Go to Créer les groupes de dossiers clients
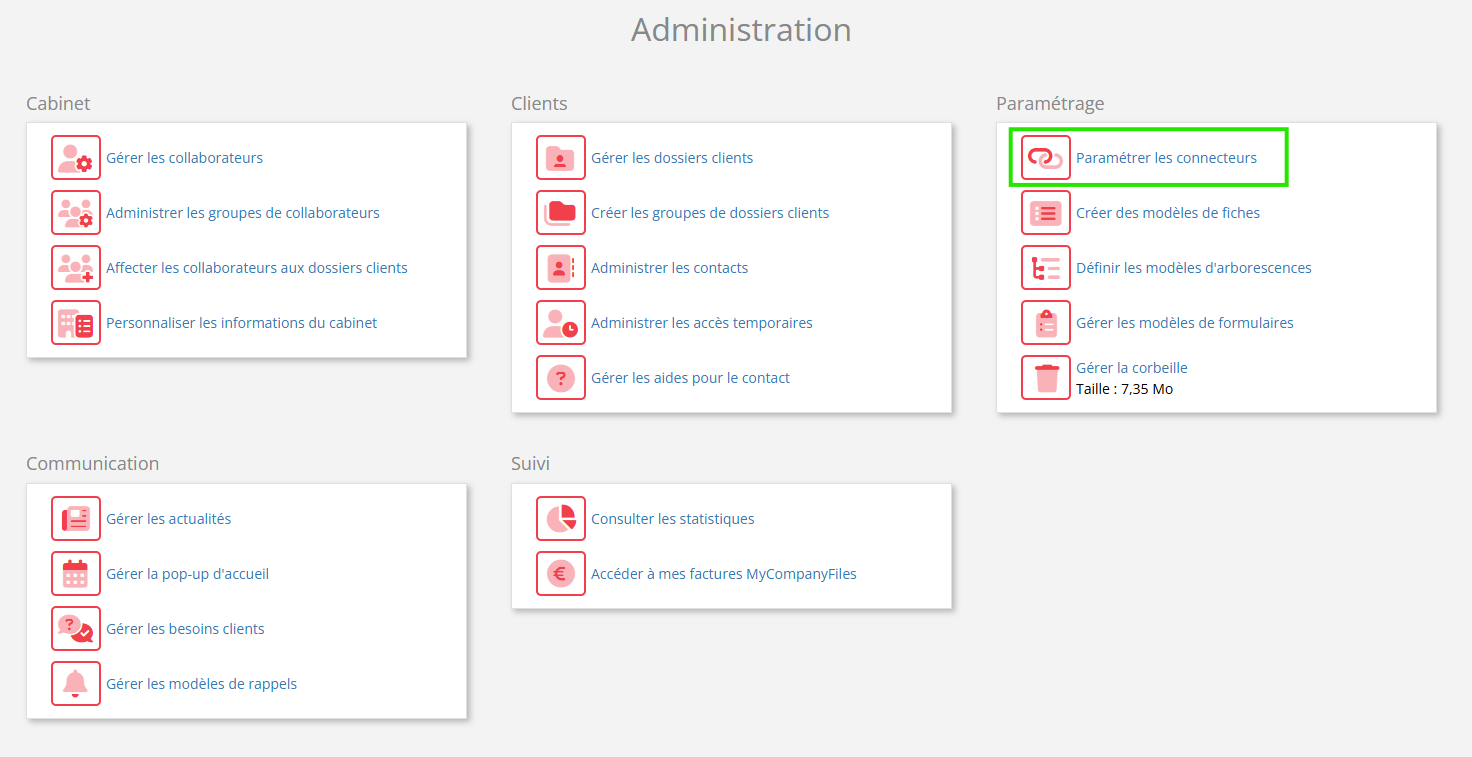The height and width of the screenshot is (757, 1472). point(710,213)
